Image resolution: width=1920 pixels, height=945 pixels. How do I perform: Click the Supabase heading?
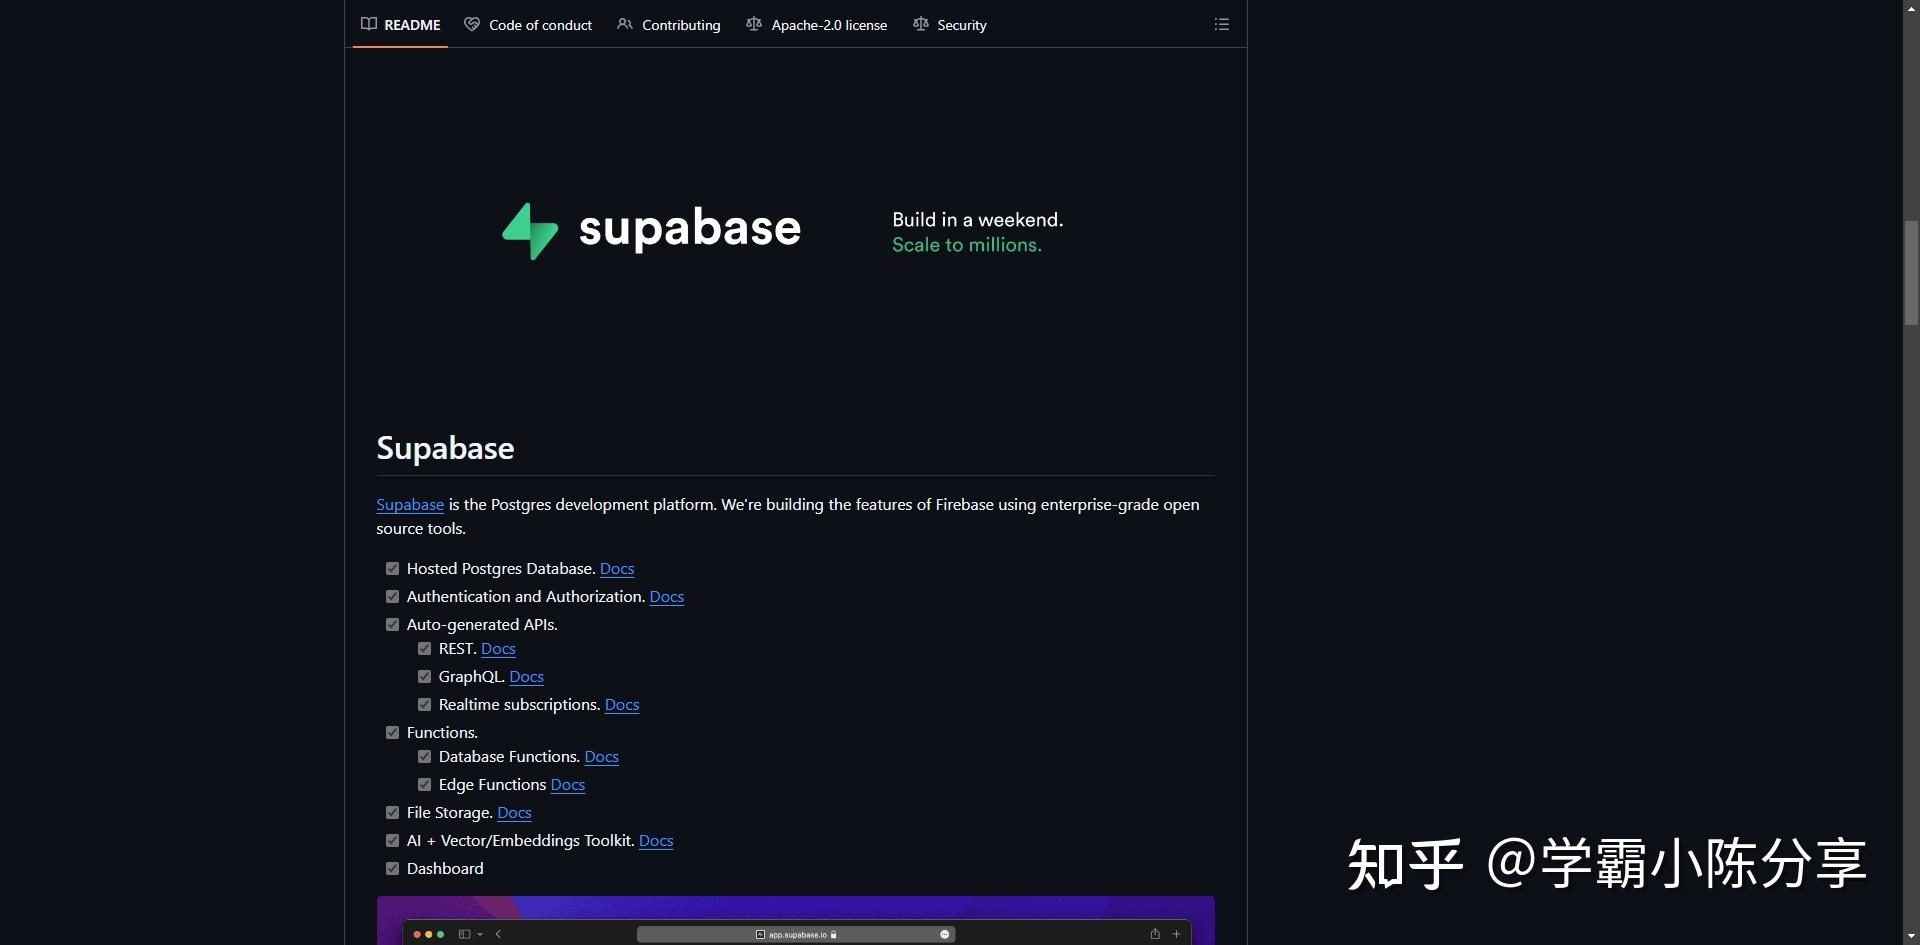pos(445,448)
